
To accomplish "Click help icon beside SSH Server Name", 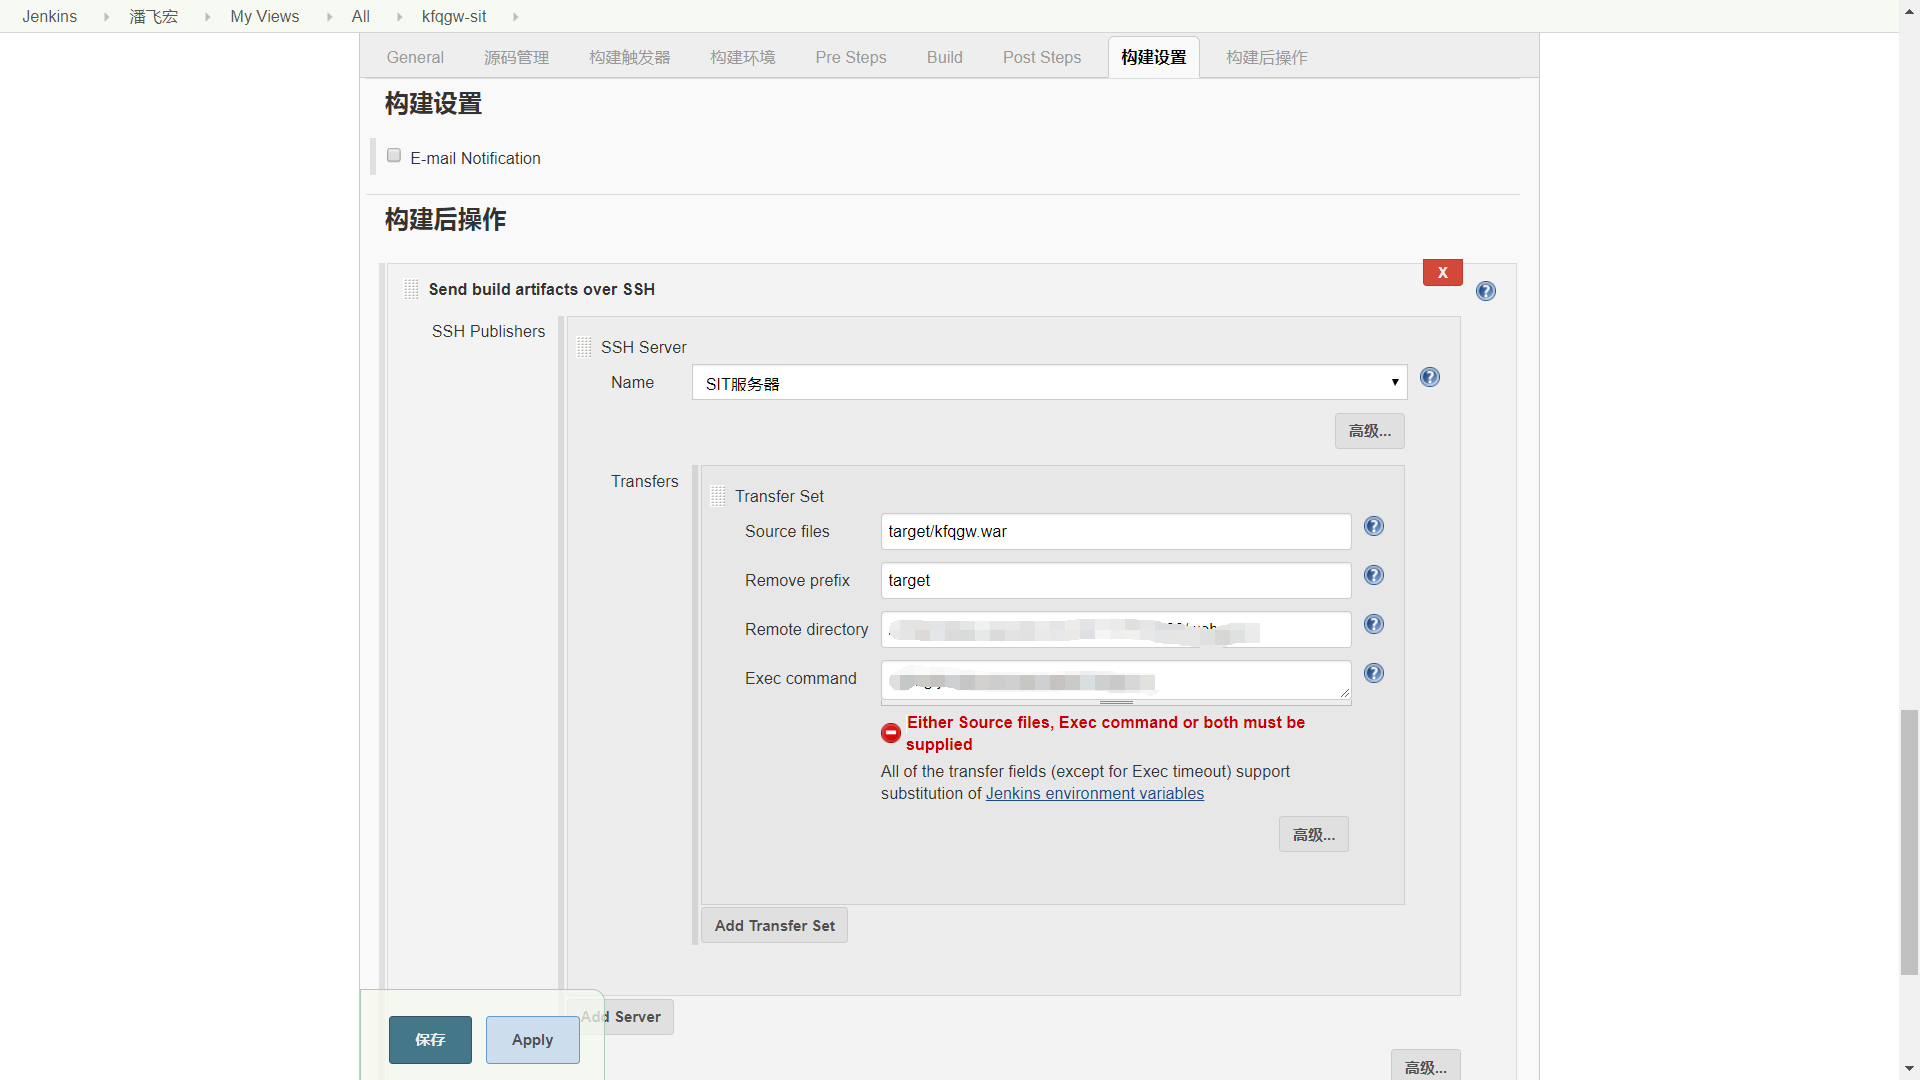I will click(x=1430, y=377).
